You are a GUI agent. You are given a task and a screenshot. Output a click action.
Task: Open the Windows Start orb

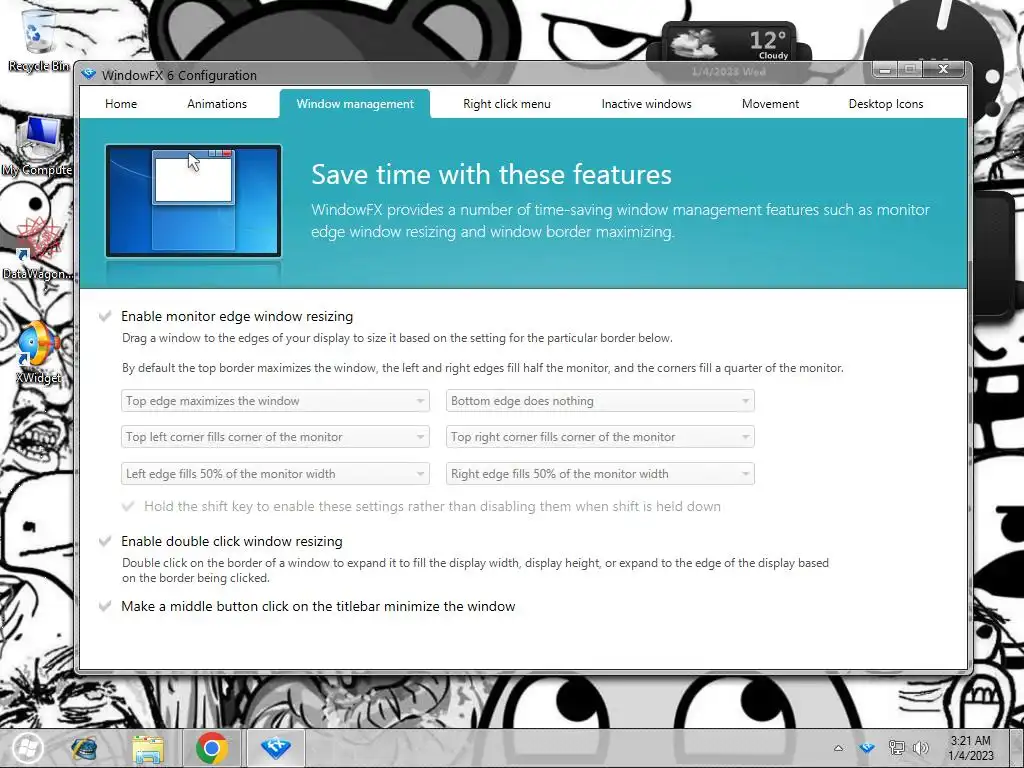(x=26, y=748)
